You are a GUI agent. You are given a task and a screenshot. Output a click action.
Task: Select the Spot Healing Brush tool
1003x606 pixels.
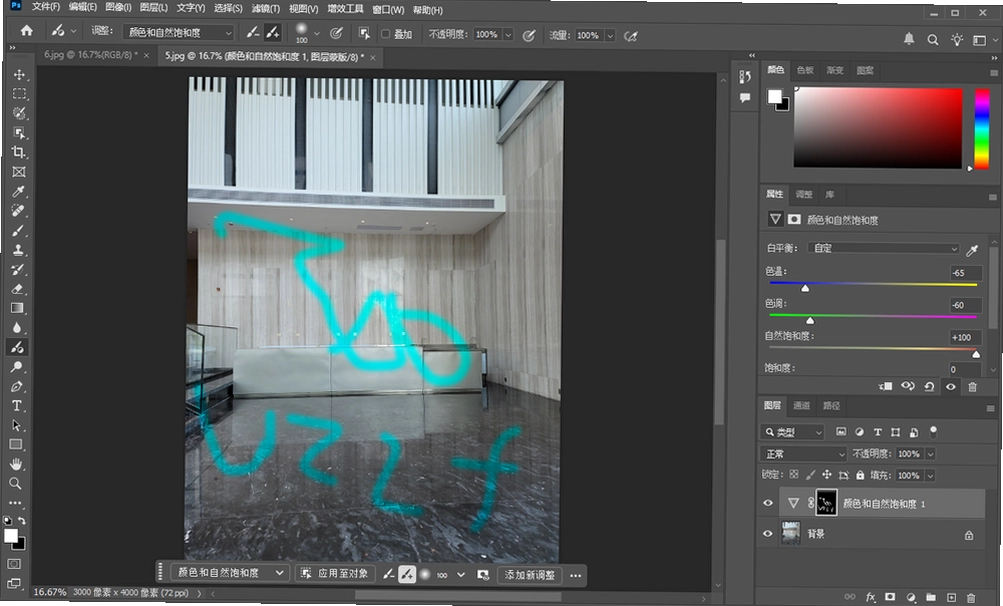click(19, 211)
